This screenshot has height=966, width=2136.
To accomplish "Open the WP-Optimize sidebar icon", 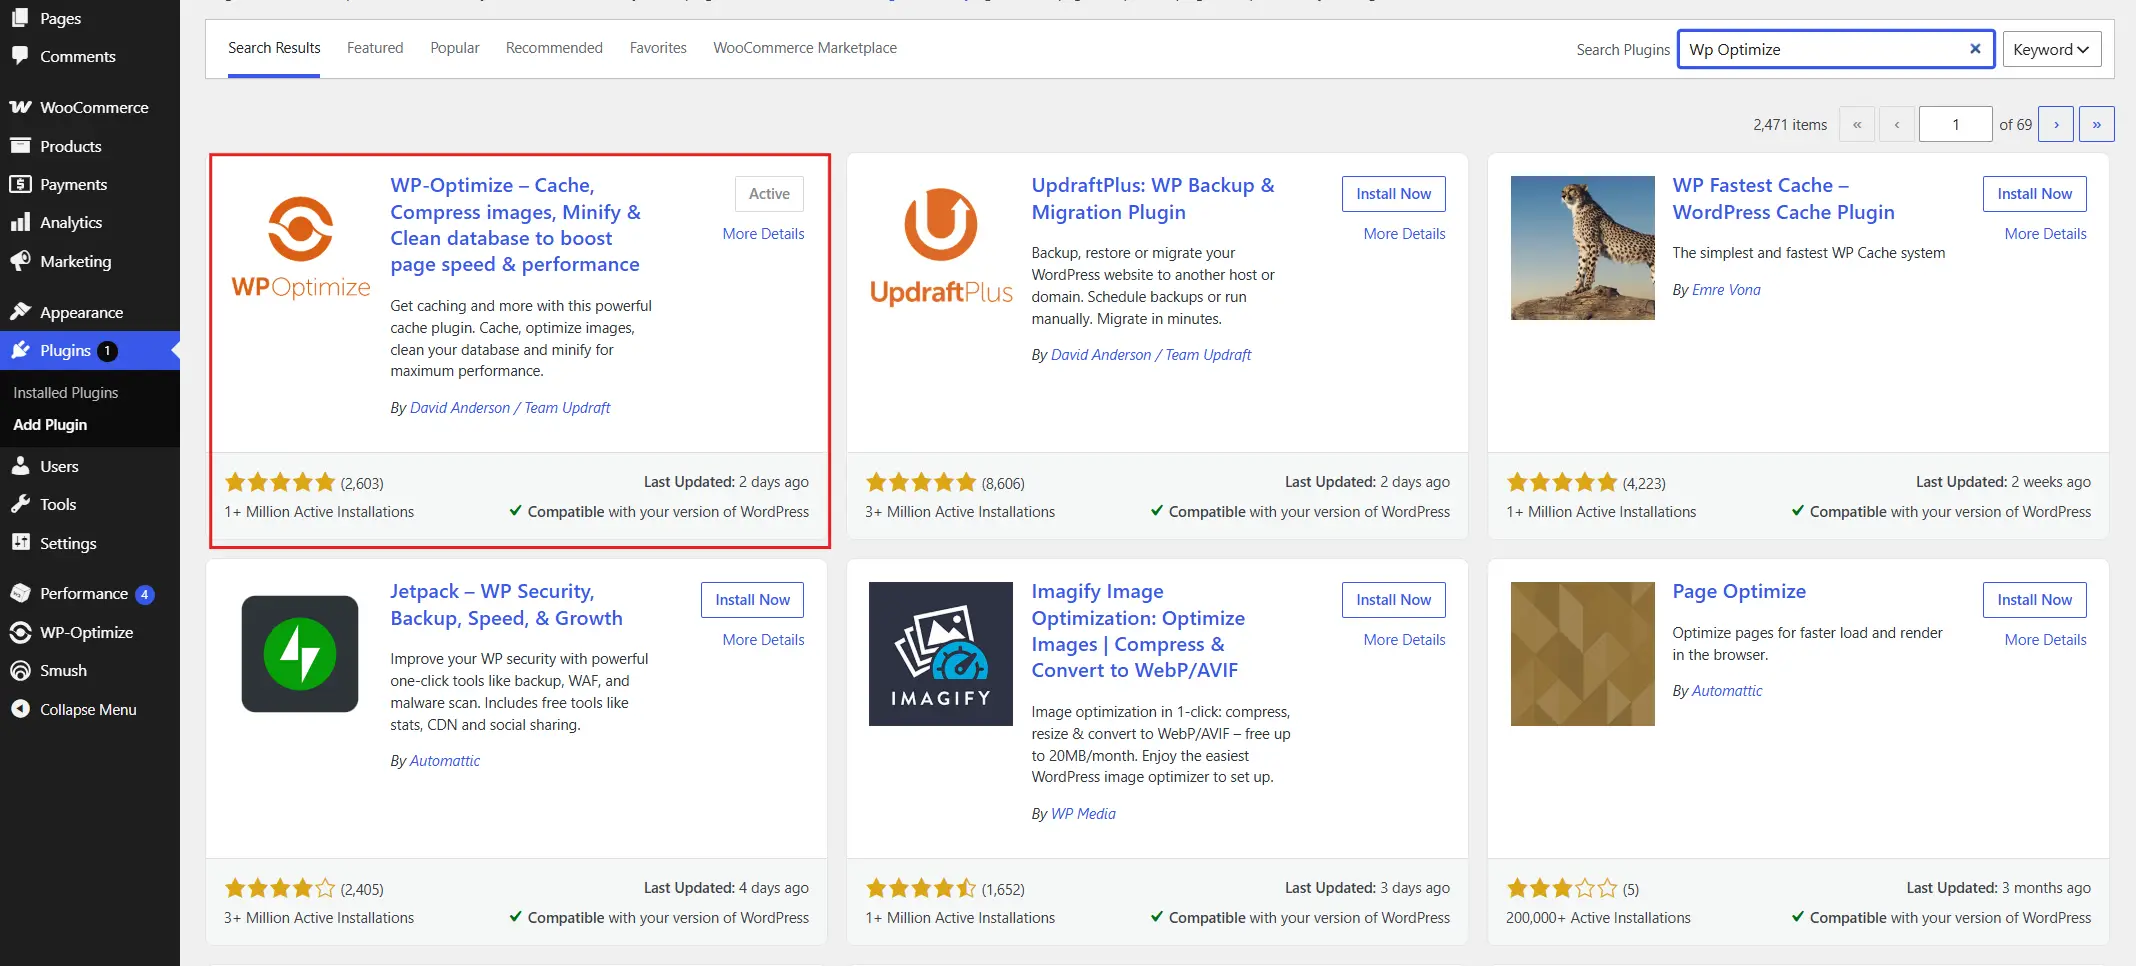I will [x=20, y=632].
